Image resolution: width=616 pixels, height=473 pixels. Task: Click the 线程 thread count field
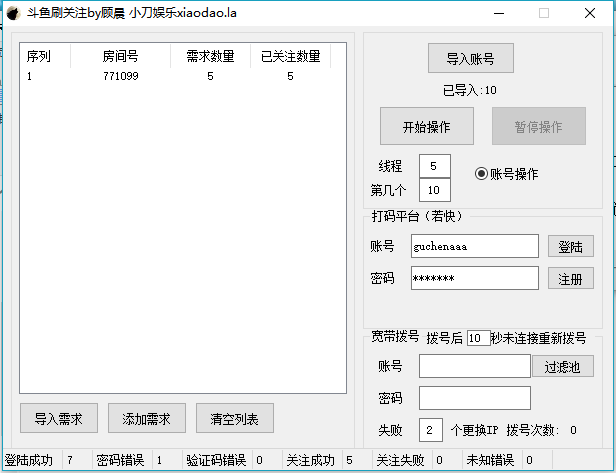pos(435,166)
